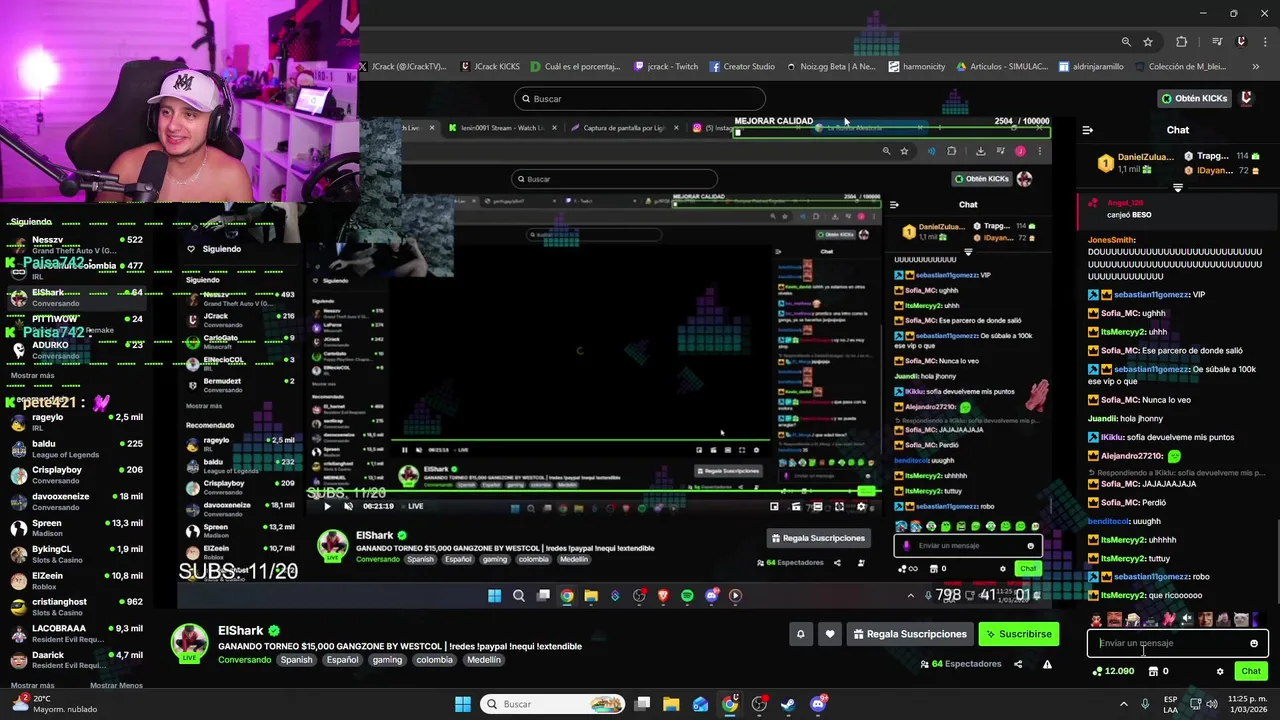The height and width of the screenshot is (720, 1280).
Task: Select the colombia tag
Action: [x=435, y=660]
